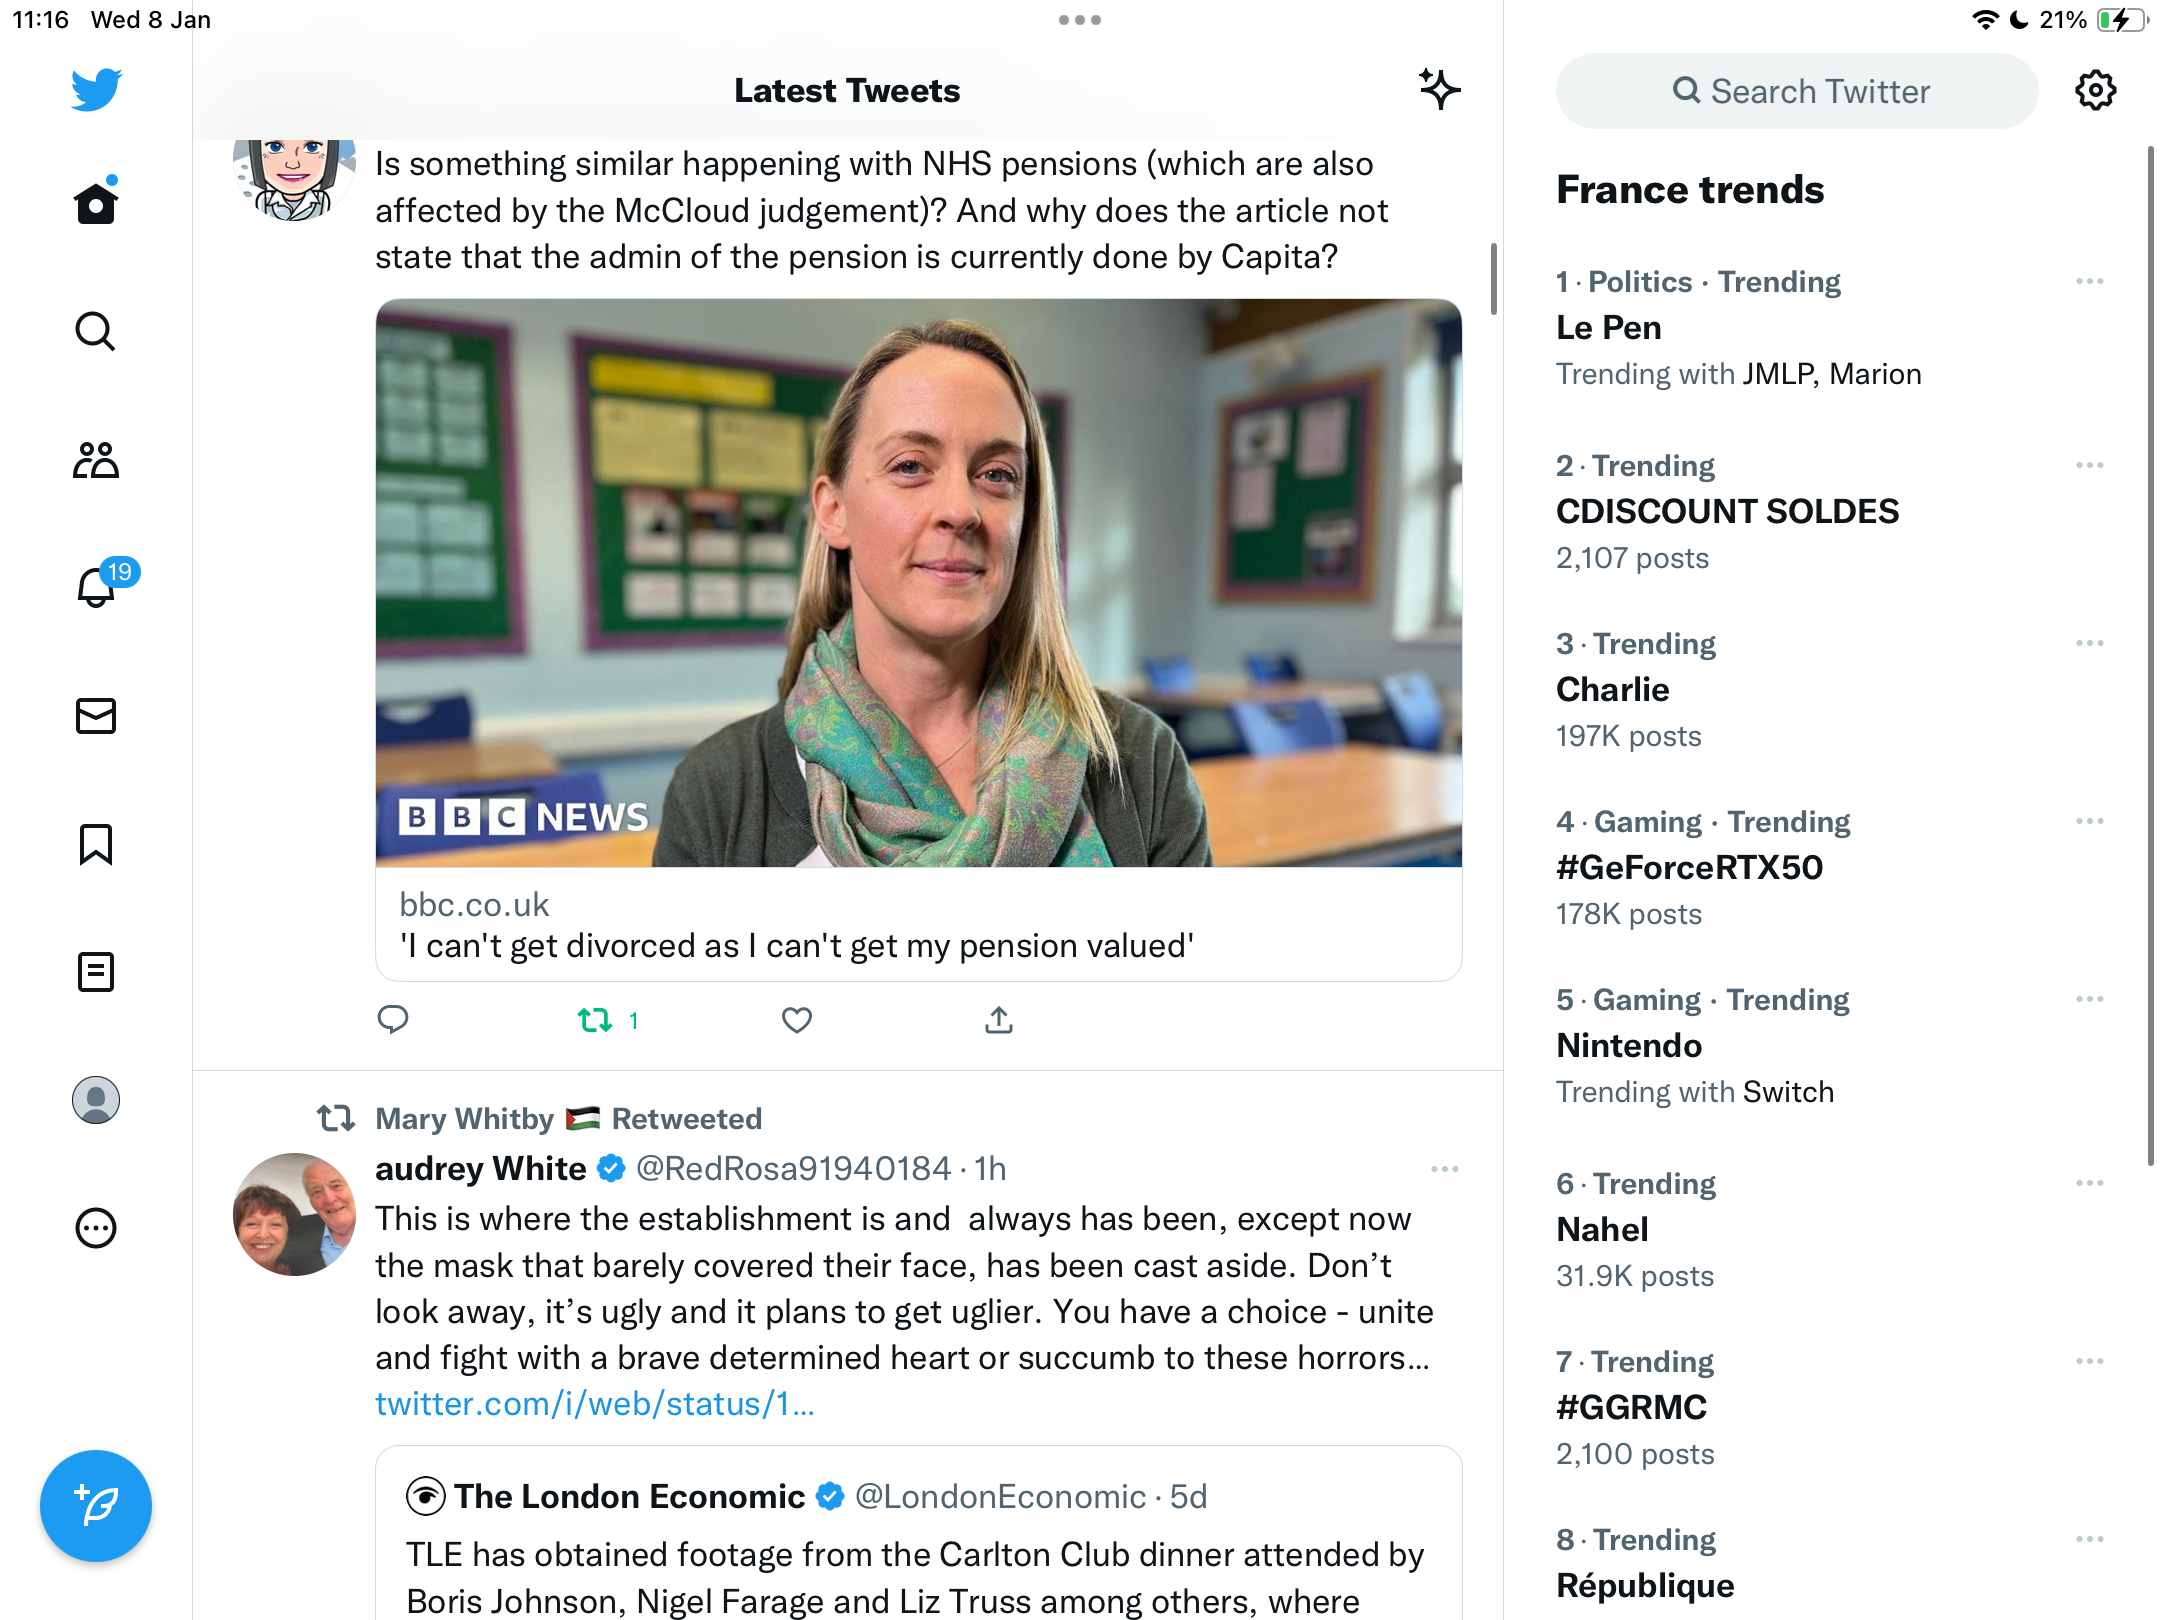
Task: Tap the battery status icon
Action: click(2121, 20)
